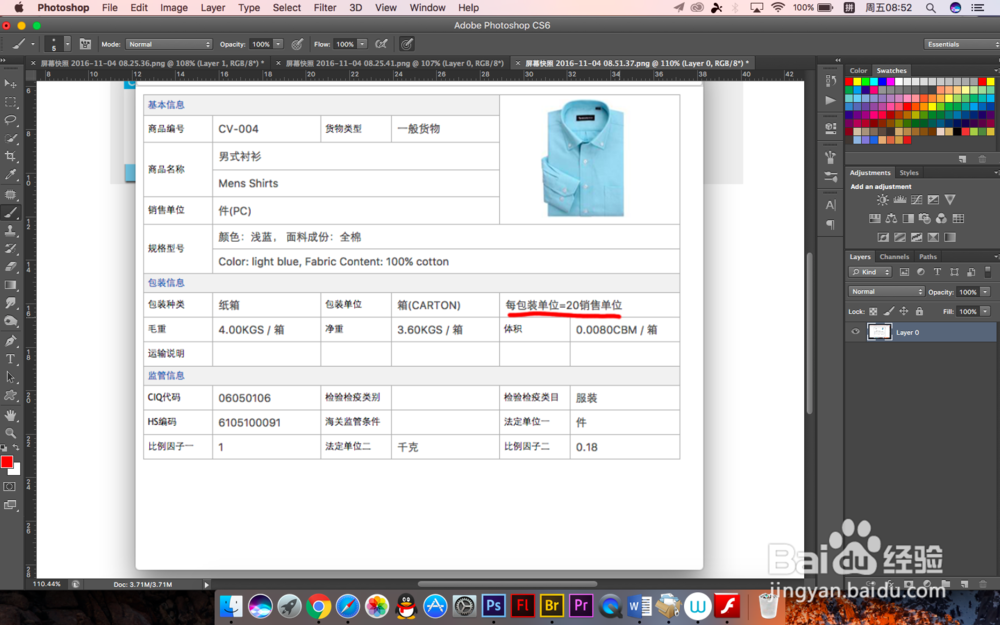Select the Hand tool
This screenshot has height=625, width=1000.
pyautogui.click(x=10, y=416)
